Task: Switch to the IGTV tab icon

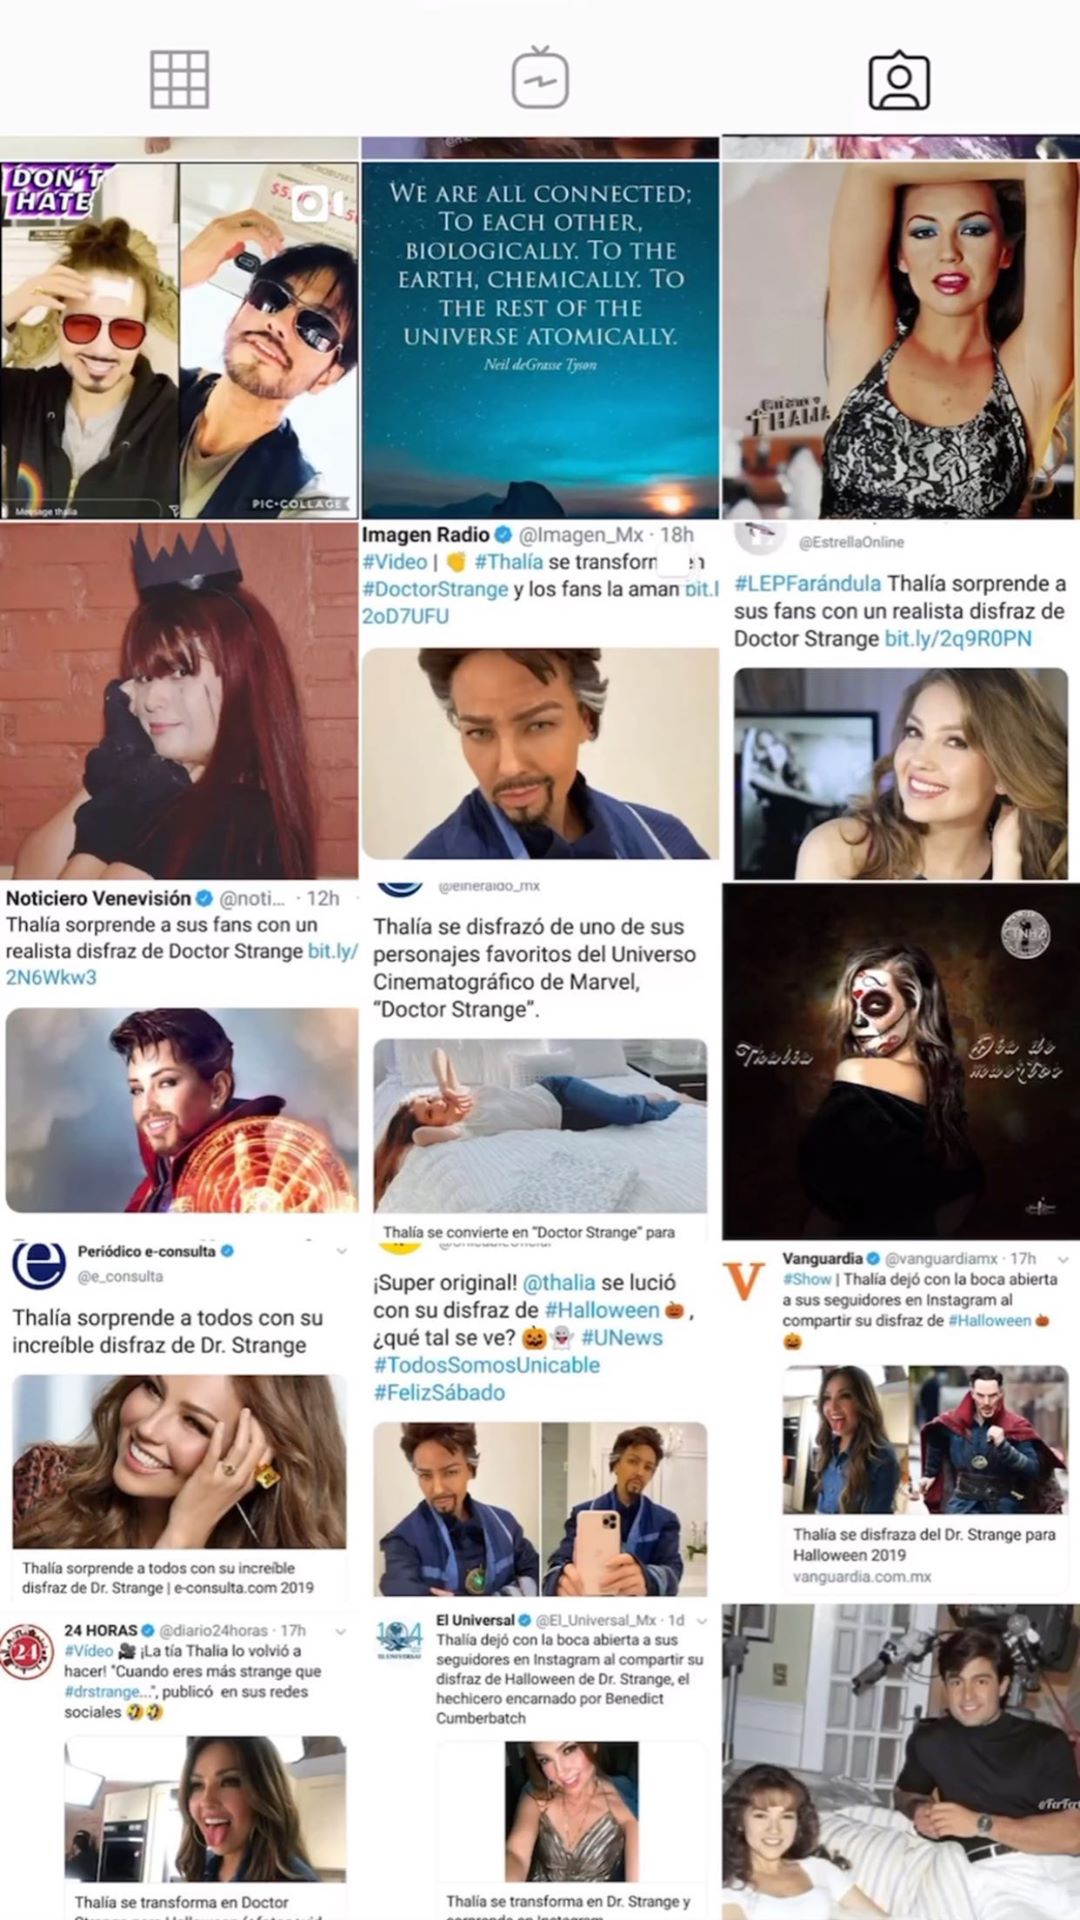Action: 540,78
